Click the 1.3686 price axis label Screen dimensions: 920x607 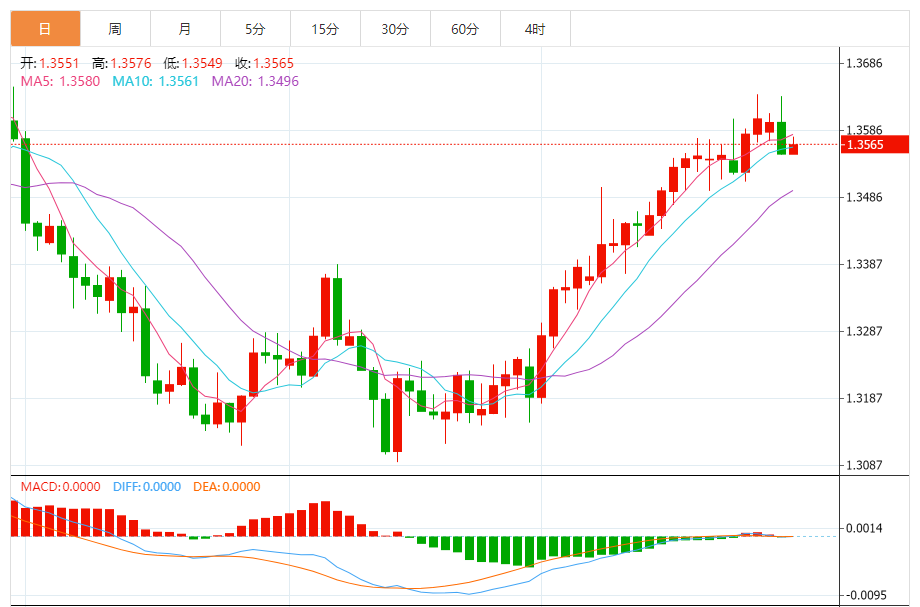[864, 63]
